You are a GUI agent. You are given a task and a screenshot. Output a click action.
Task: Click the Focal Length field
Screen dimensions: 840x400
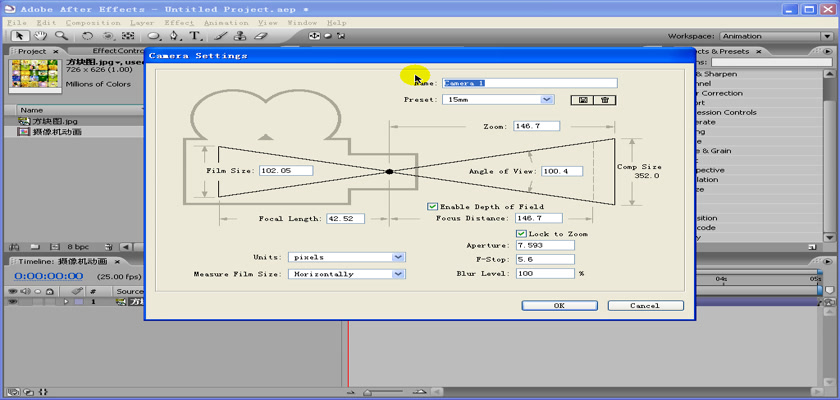point(345,218)
